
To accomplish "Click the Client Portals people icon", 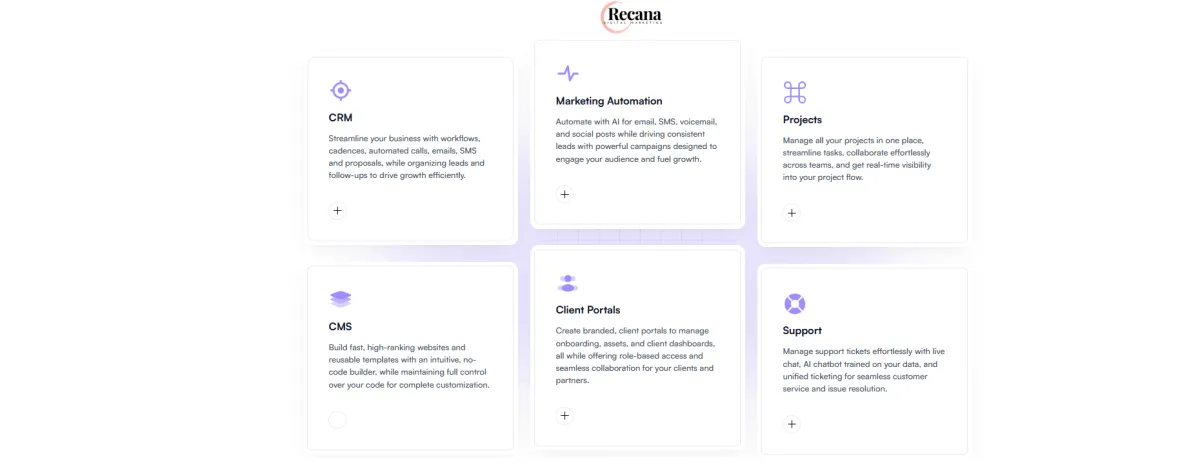I will (x=567, y=283).
